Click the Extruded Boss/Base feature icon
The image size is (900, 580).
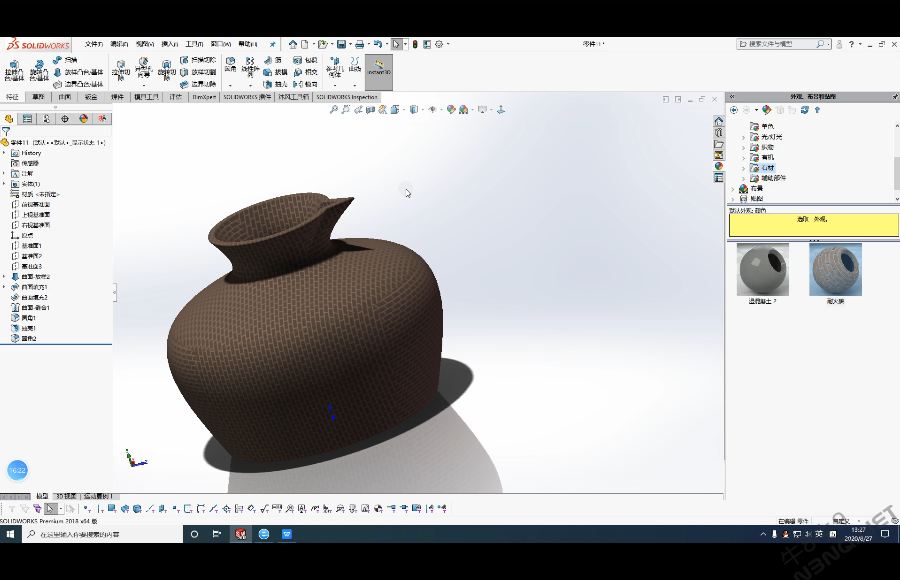pyautogui.click(x=14, y=71)
